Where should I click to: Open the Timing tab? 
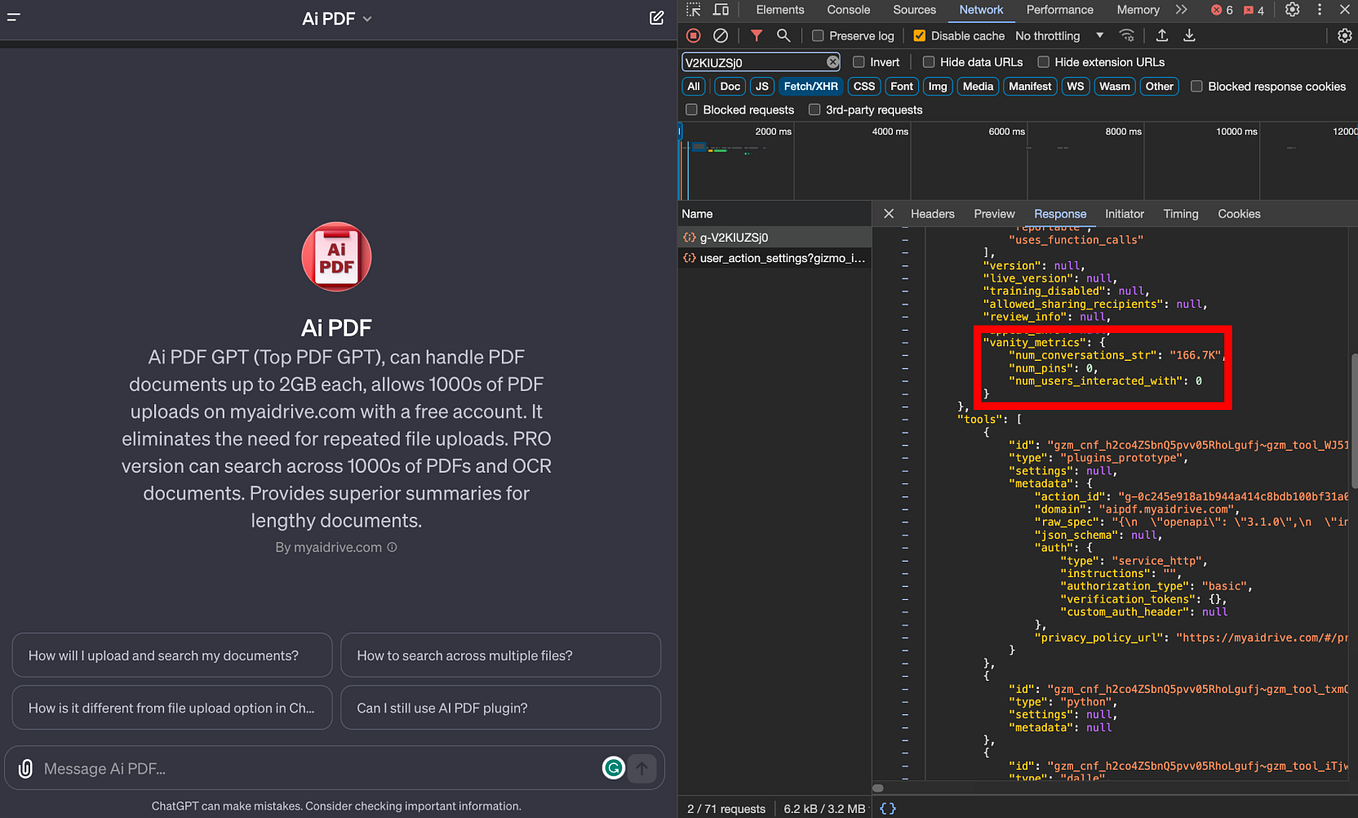[x=1180, y=213]
